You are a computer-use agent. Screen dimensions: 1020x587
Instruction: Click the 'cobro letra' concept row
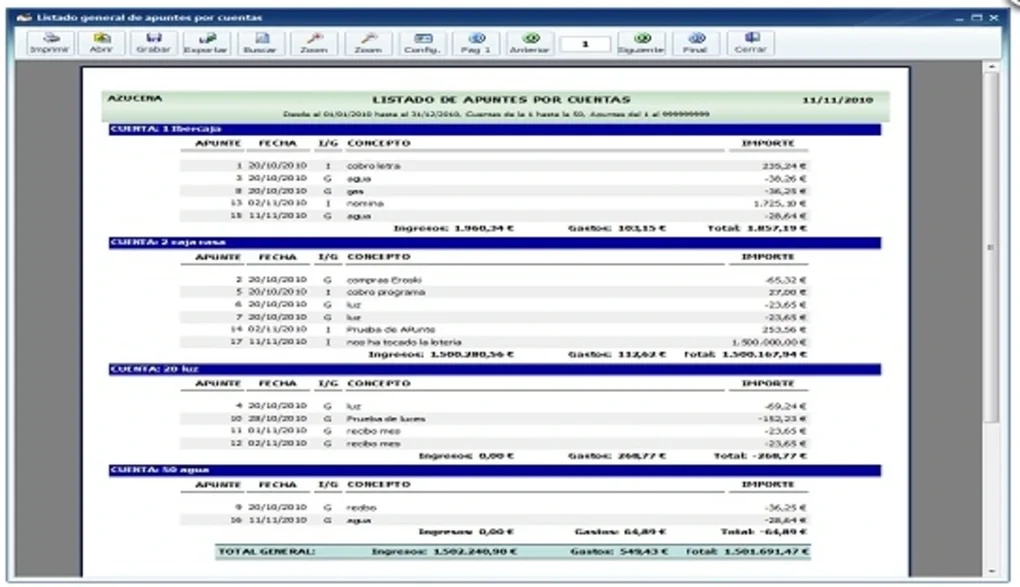coord(494,166)
